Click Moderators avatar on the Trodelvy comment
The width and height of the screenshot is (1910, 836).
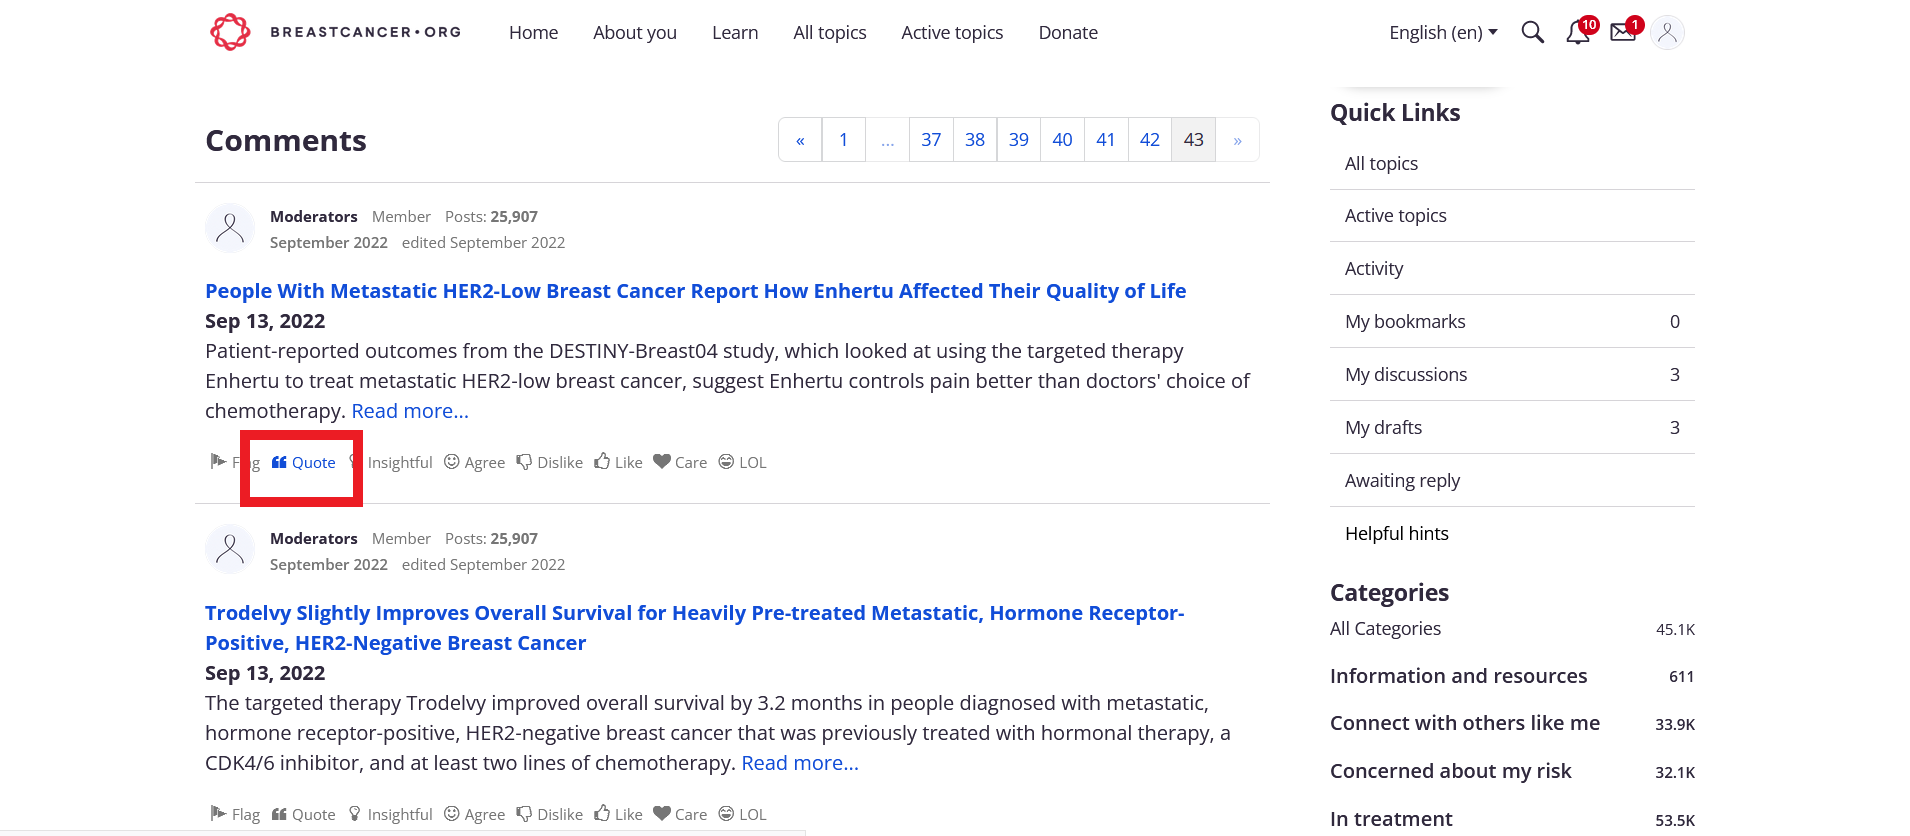(x=230, y=549)
